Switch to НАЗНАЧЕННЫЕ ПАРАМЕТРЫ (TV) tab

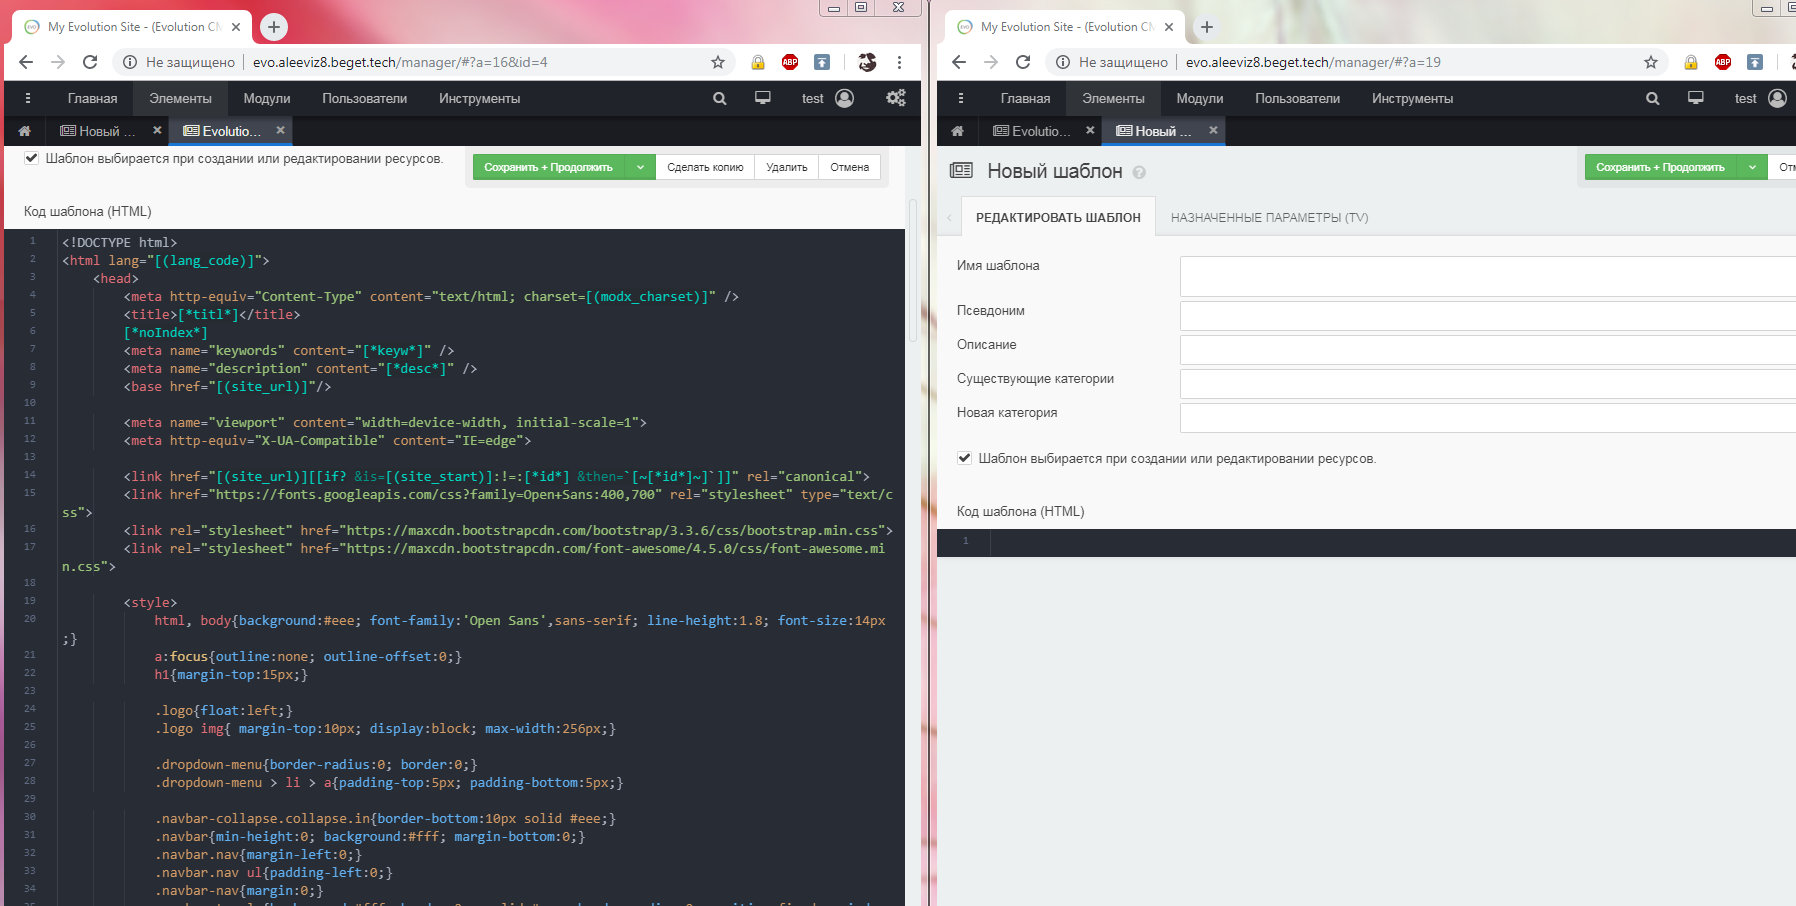coord(1268,217)
